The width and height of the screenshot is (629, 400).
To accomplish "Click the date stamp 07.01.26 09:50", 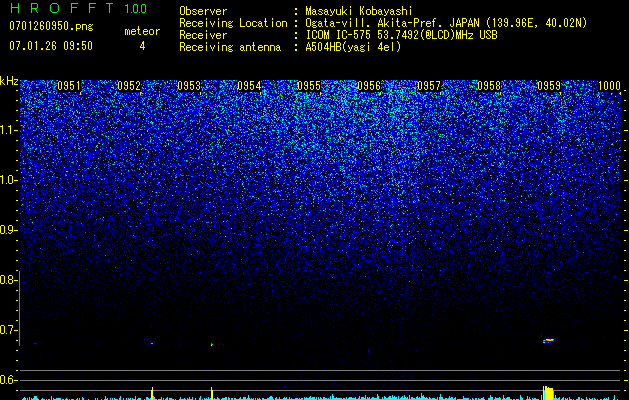I will point(51,46).
